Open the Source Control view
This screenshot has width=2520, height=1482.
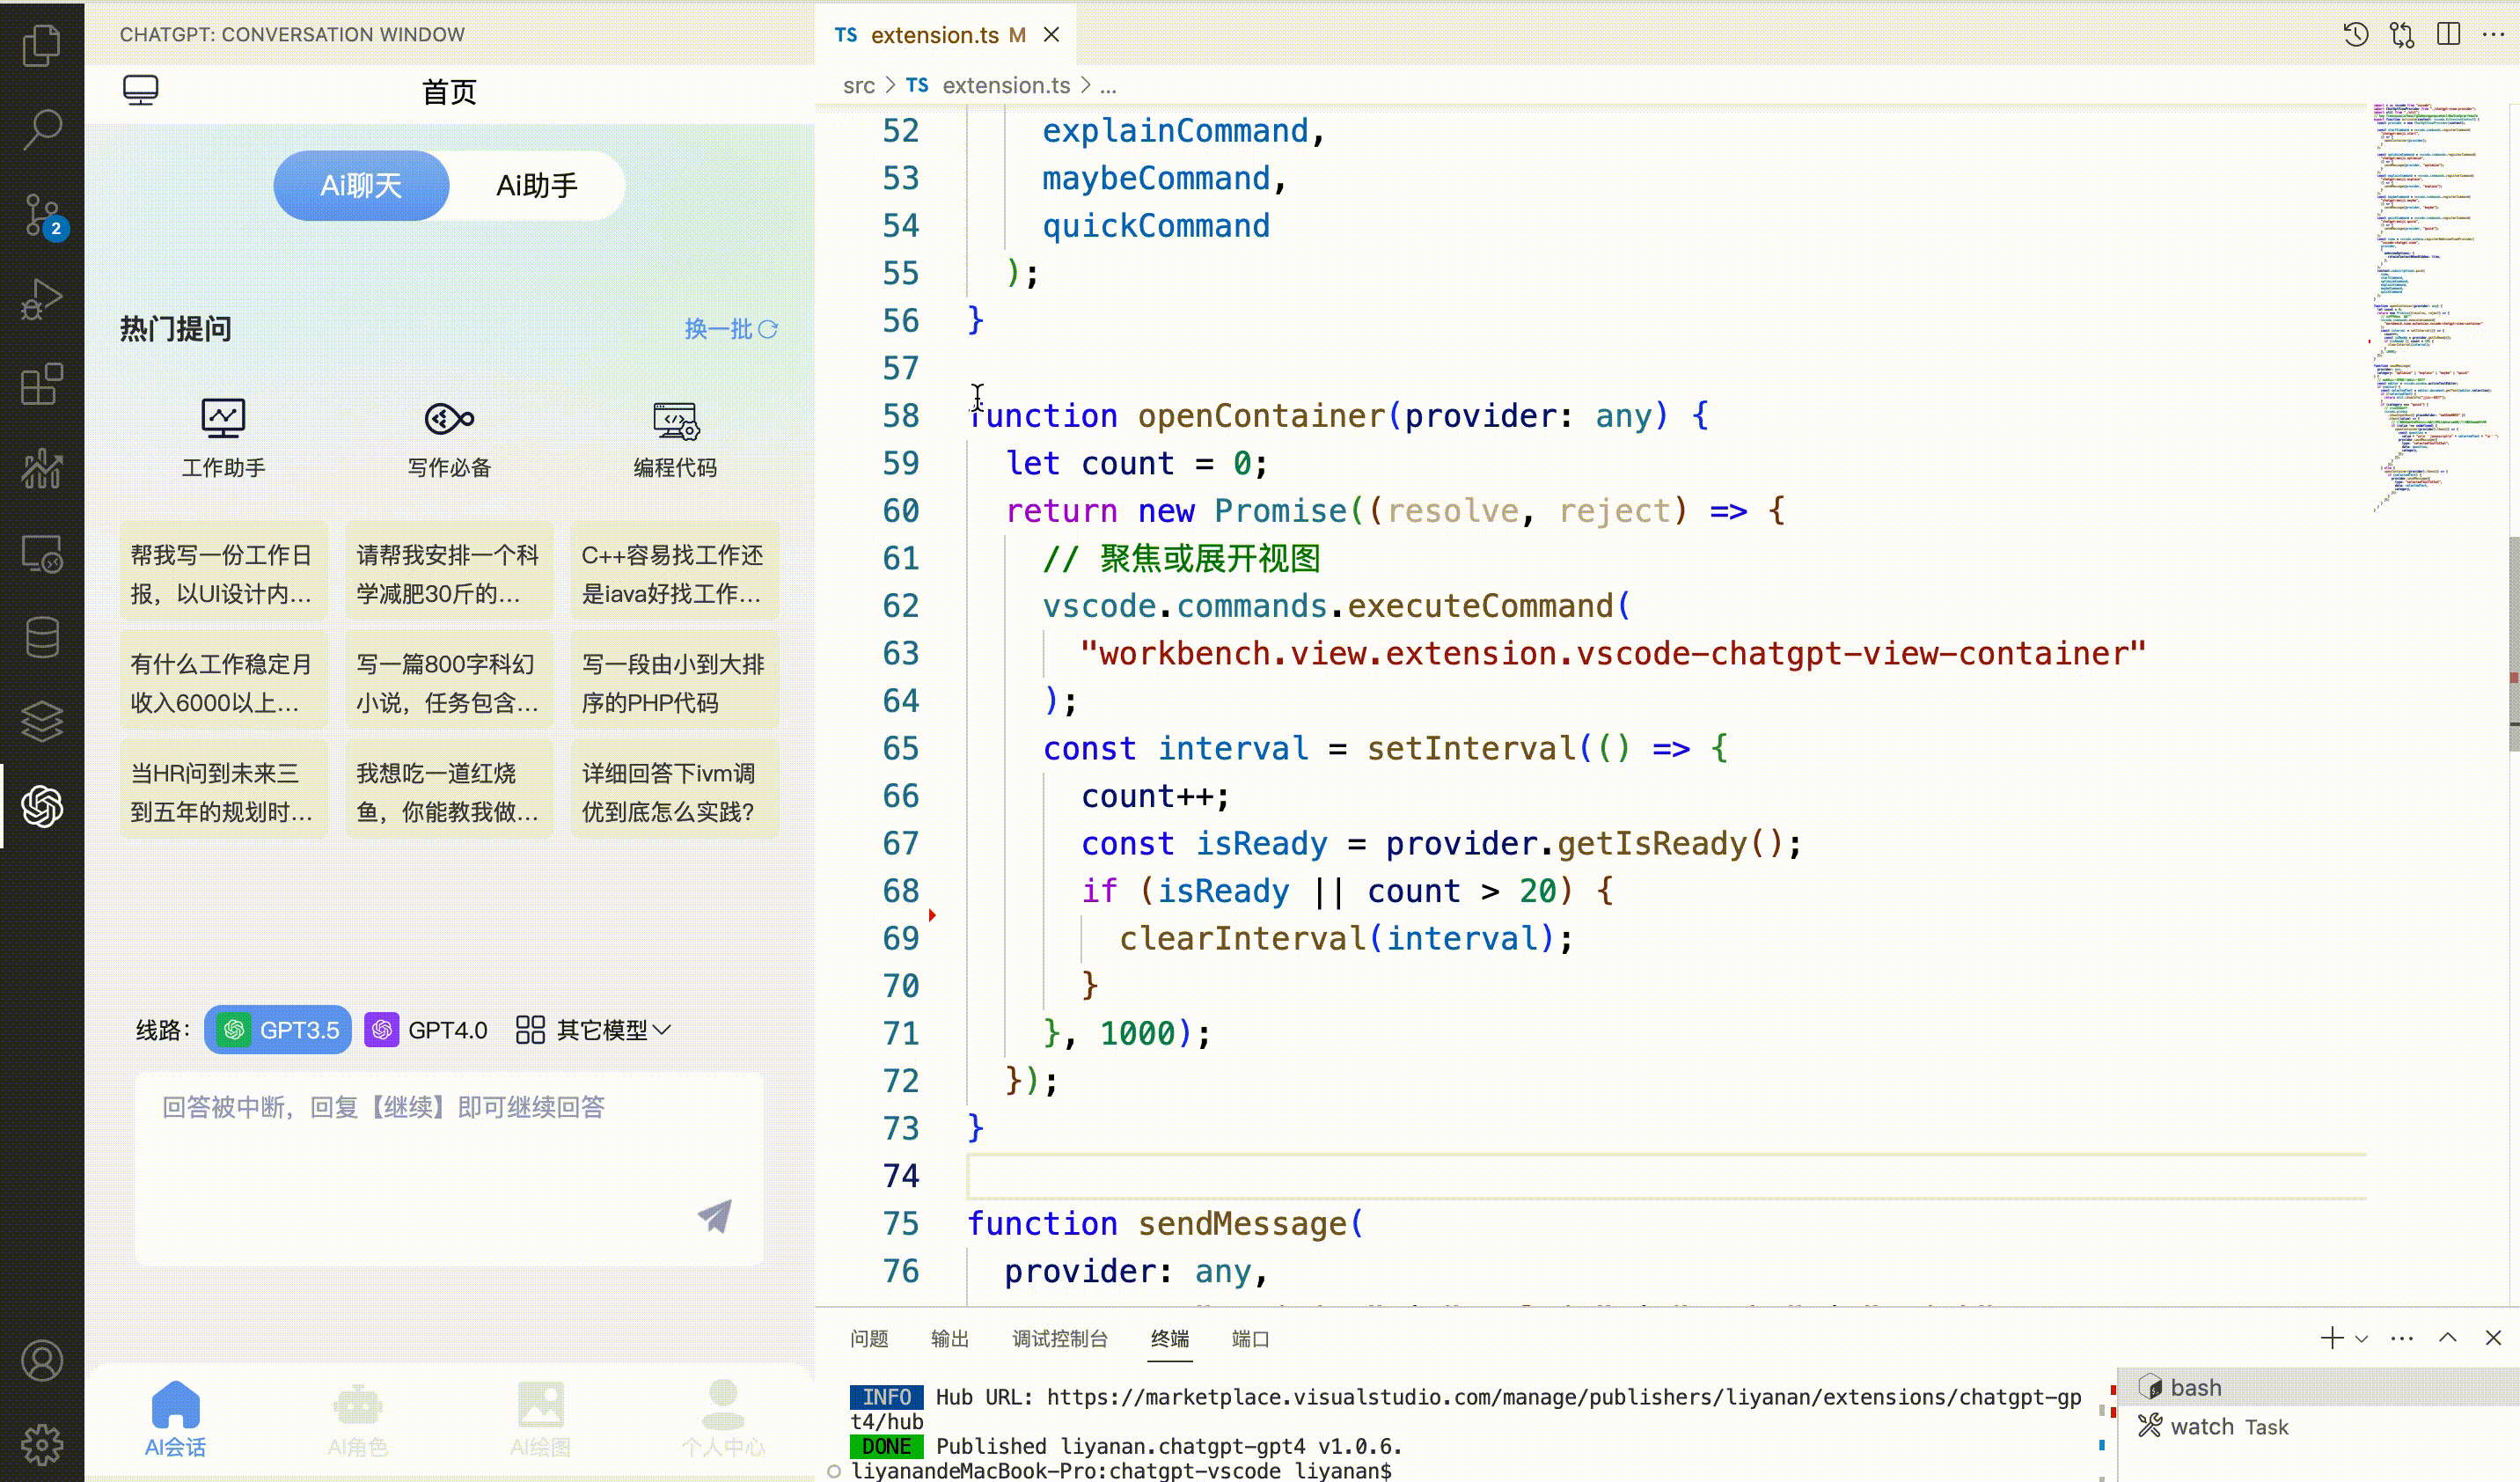[42, 214]
